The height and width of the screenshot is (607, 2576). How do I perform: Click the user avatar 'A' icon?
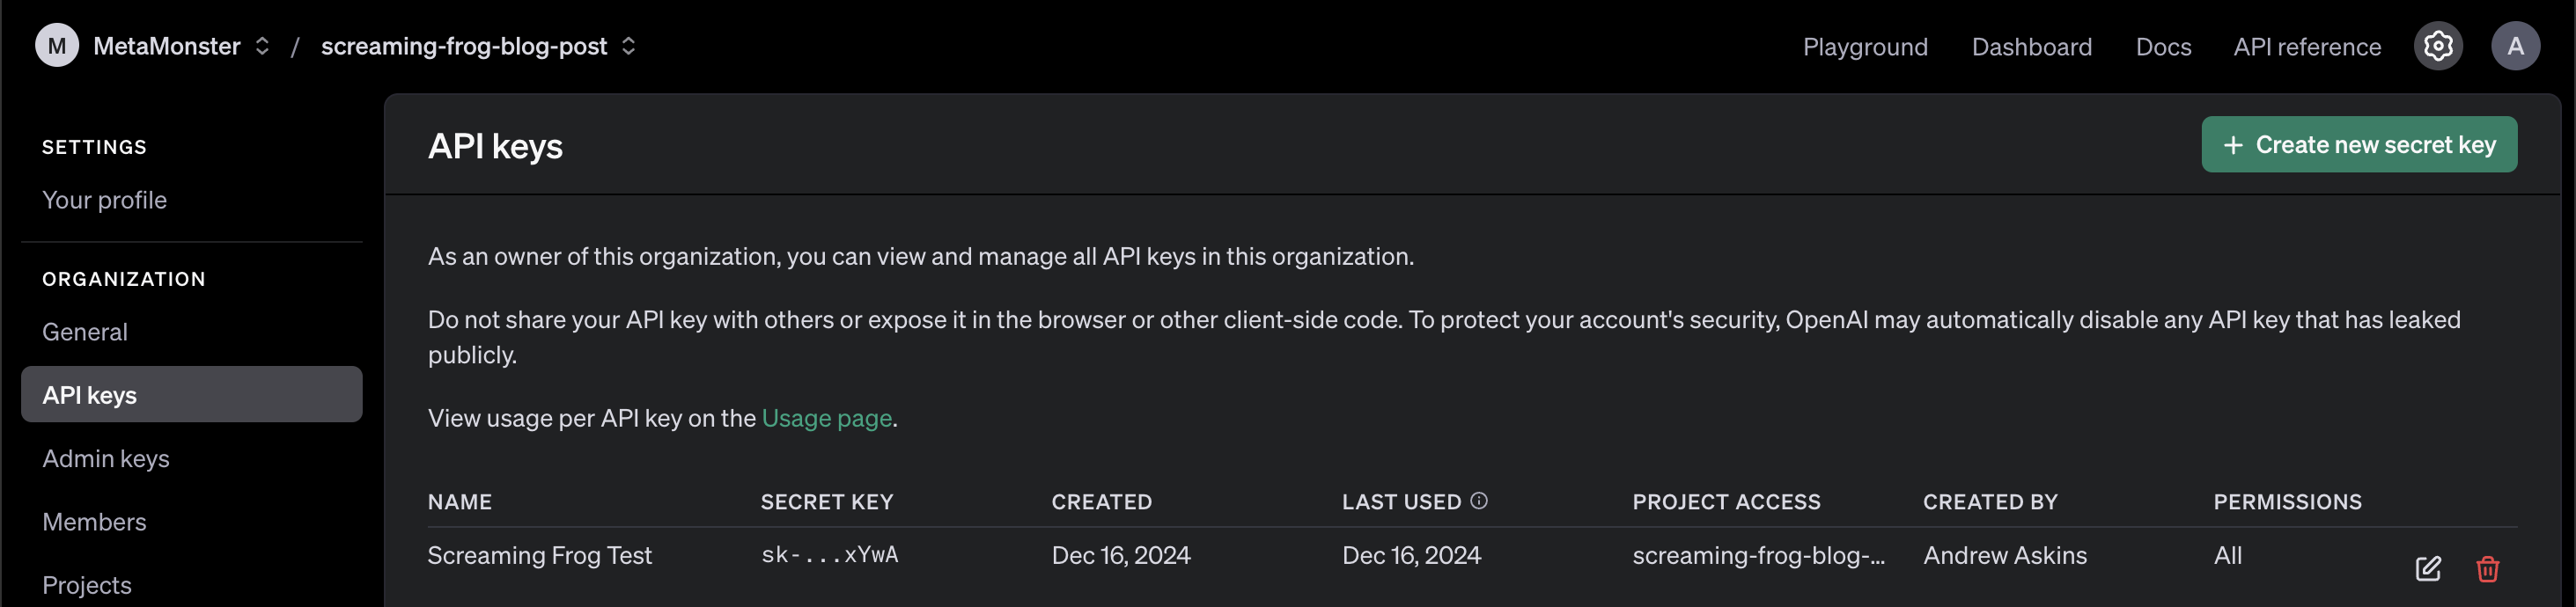[2514, 46]
